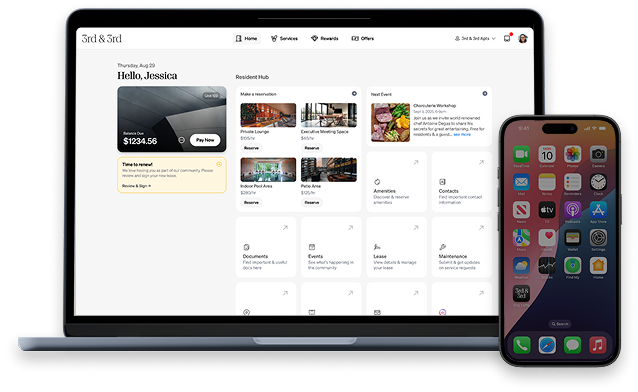Open notifications icon with the red dot
This screenshot has width=638, height=392.
point(507,38)
